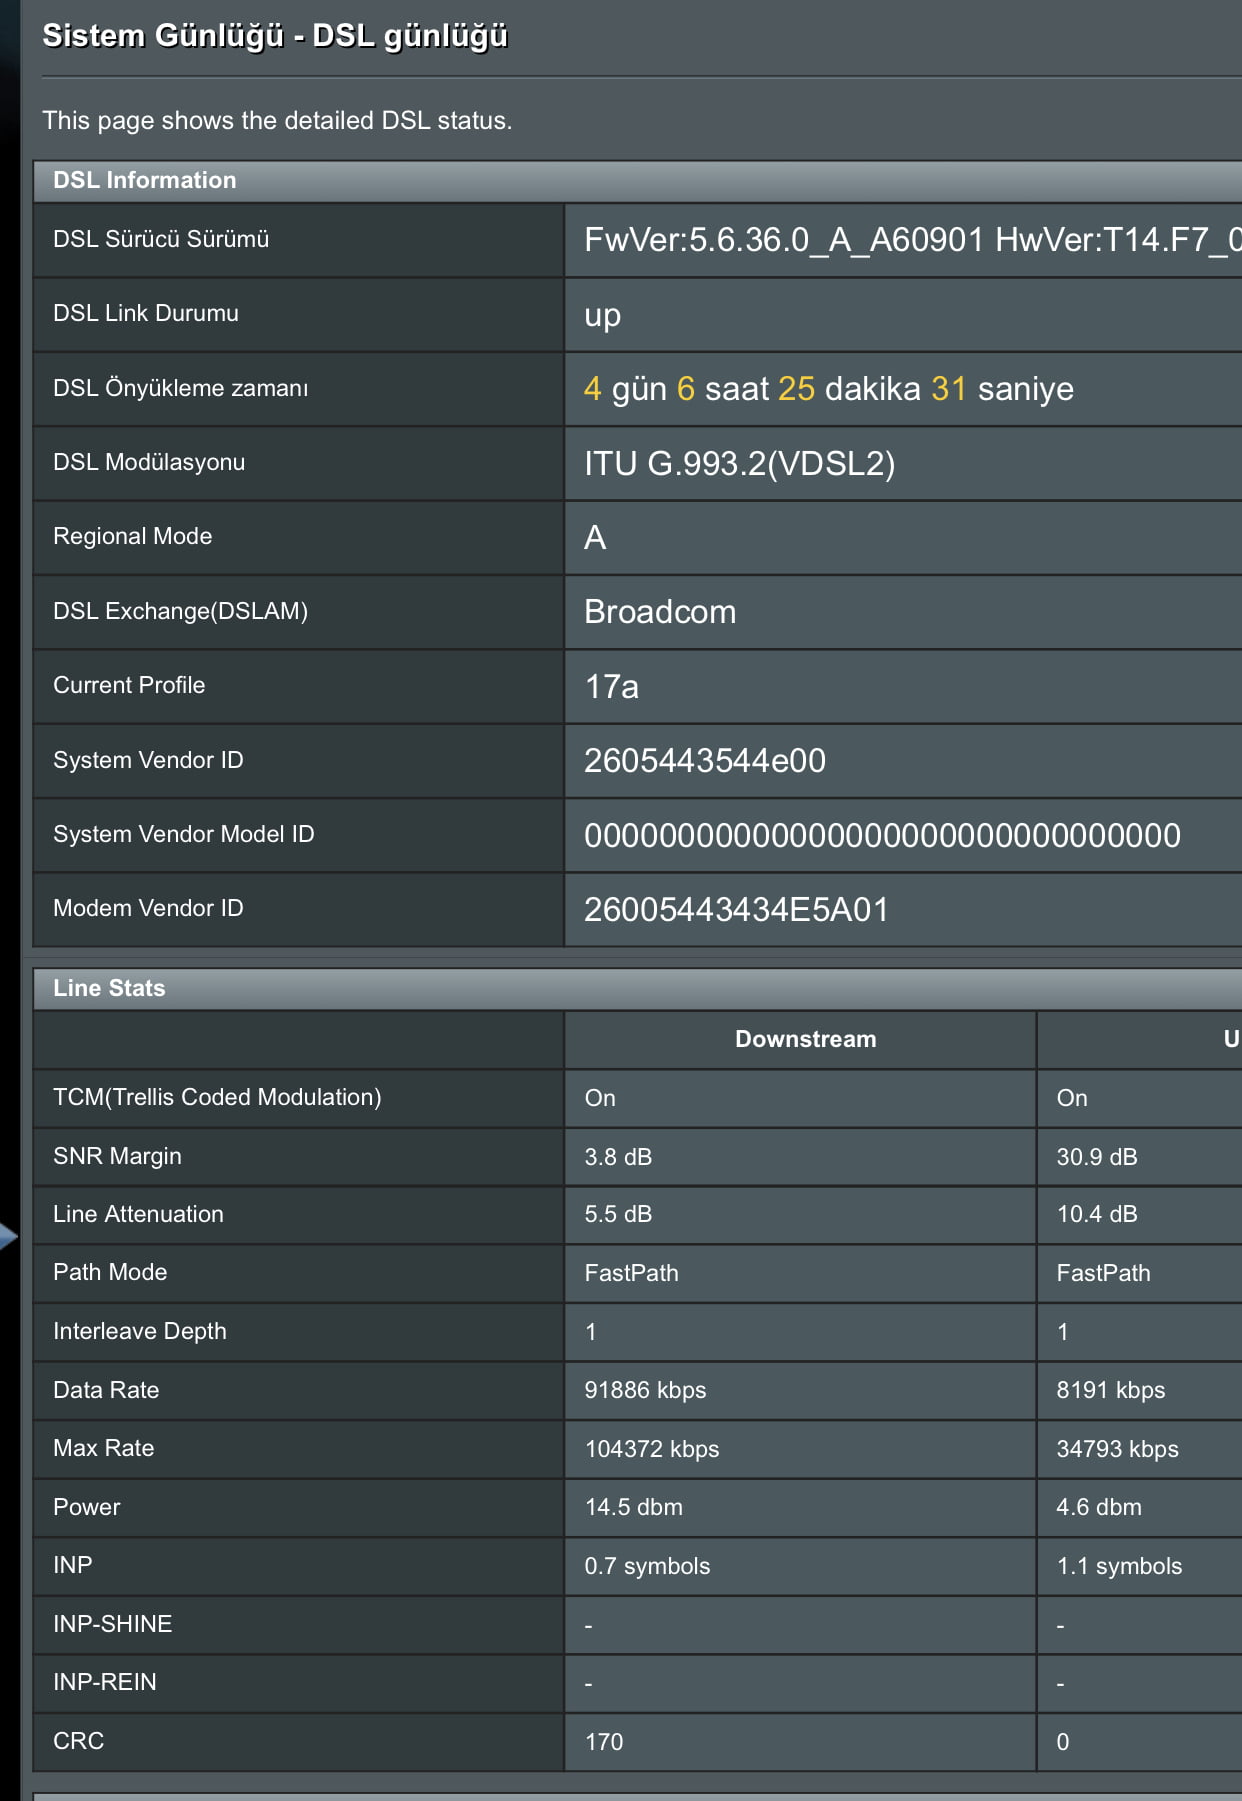Select the Sistem Günlüğü - DSL günlüğü title
This screenshot has height=1801, width=1242.
pyautogui.click(x=275, y=36)
